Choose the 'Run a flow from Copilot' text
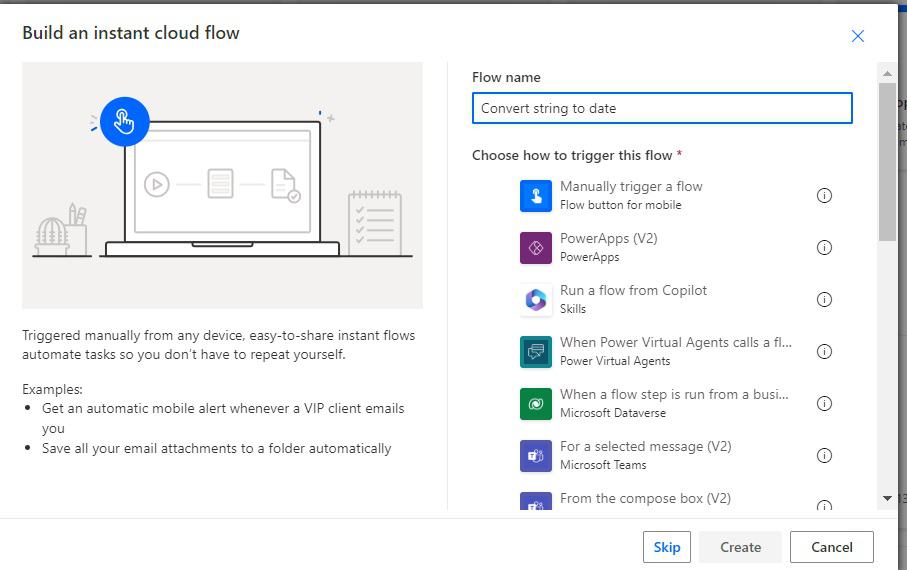 [633, 290]
